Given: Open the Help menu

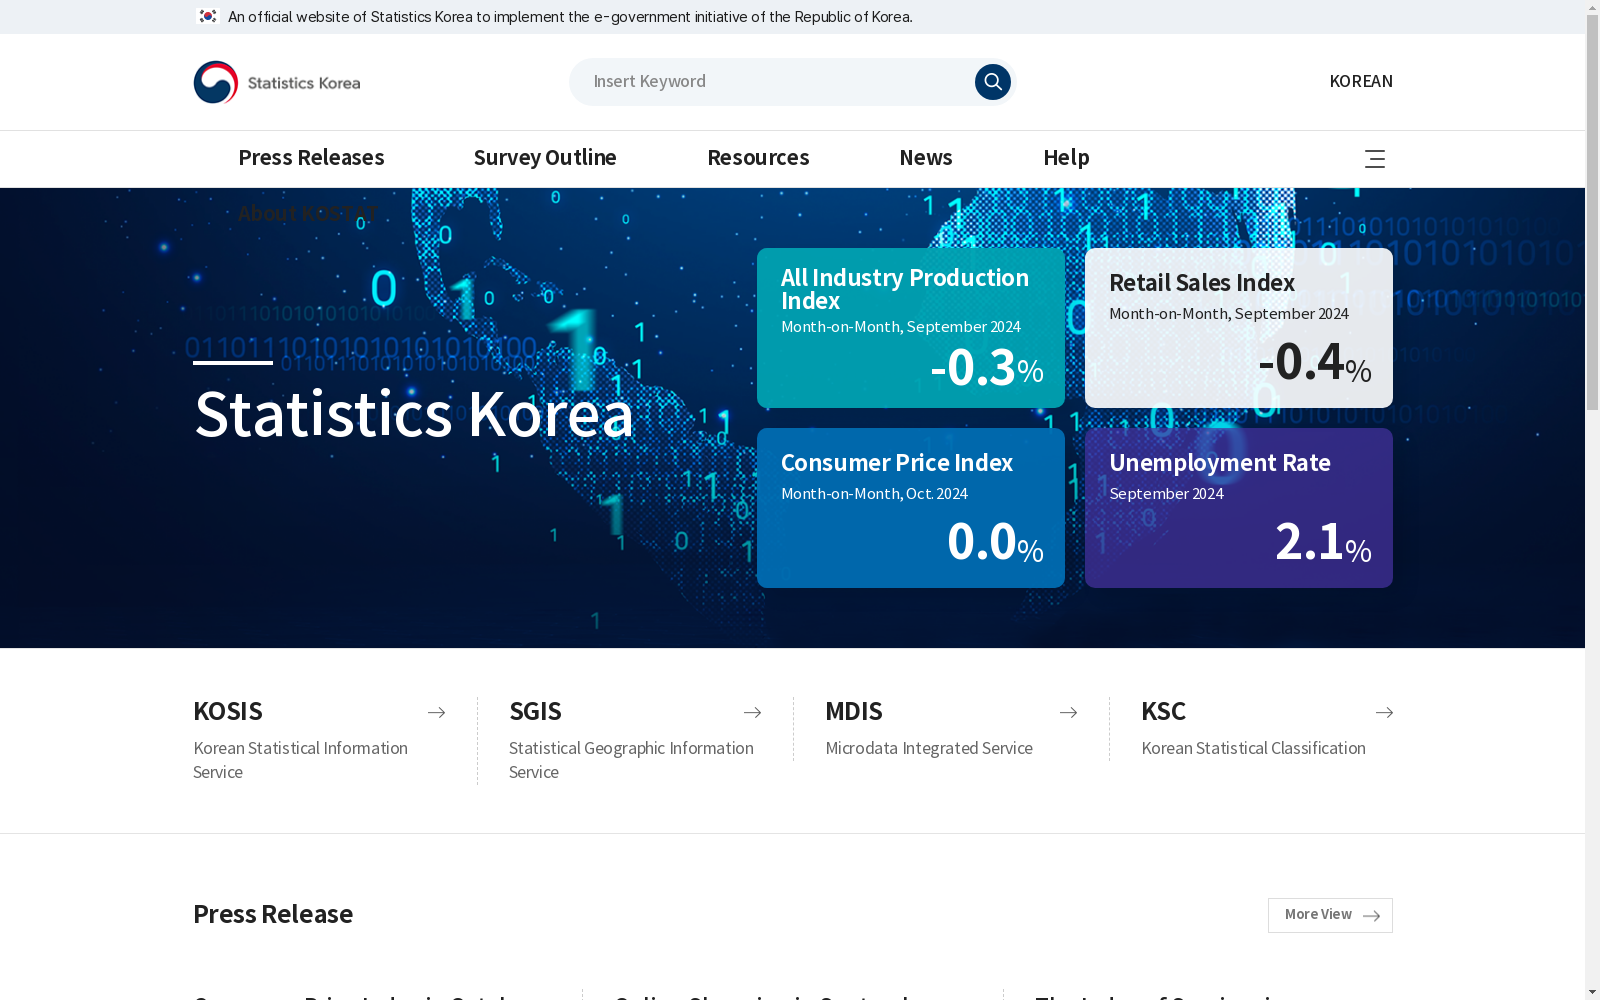Looking at the screenshot, I should [1066, 158].
